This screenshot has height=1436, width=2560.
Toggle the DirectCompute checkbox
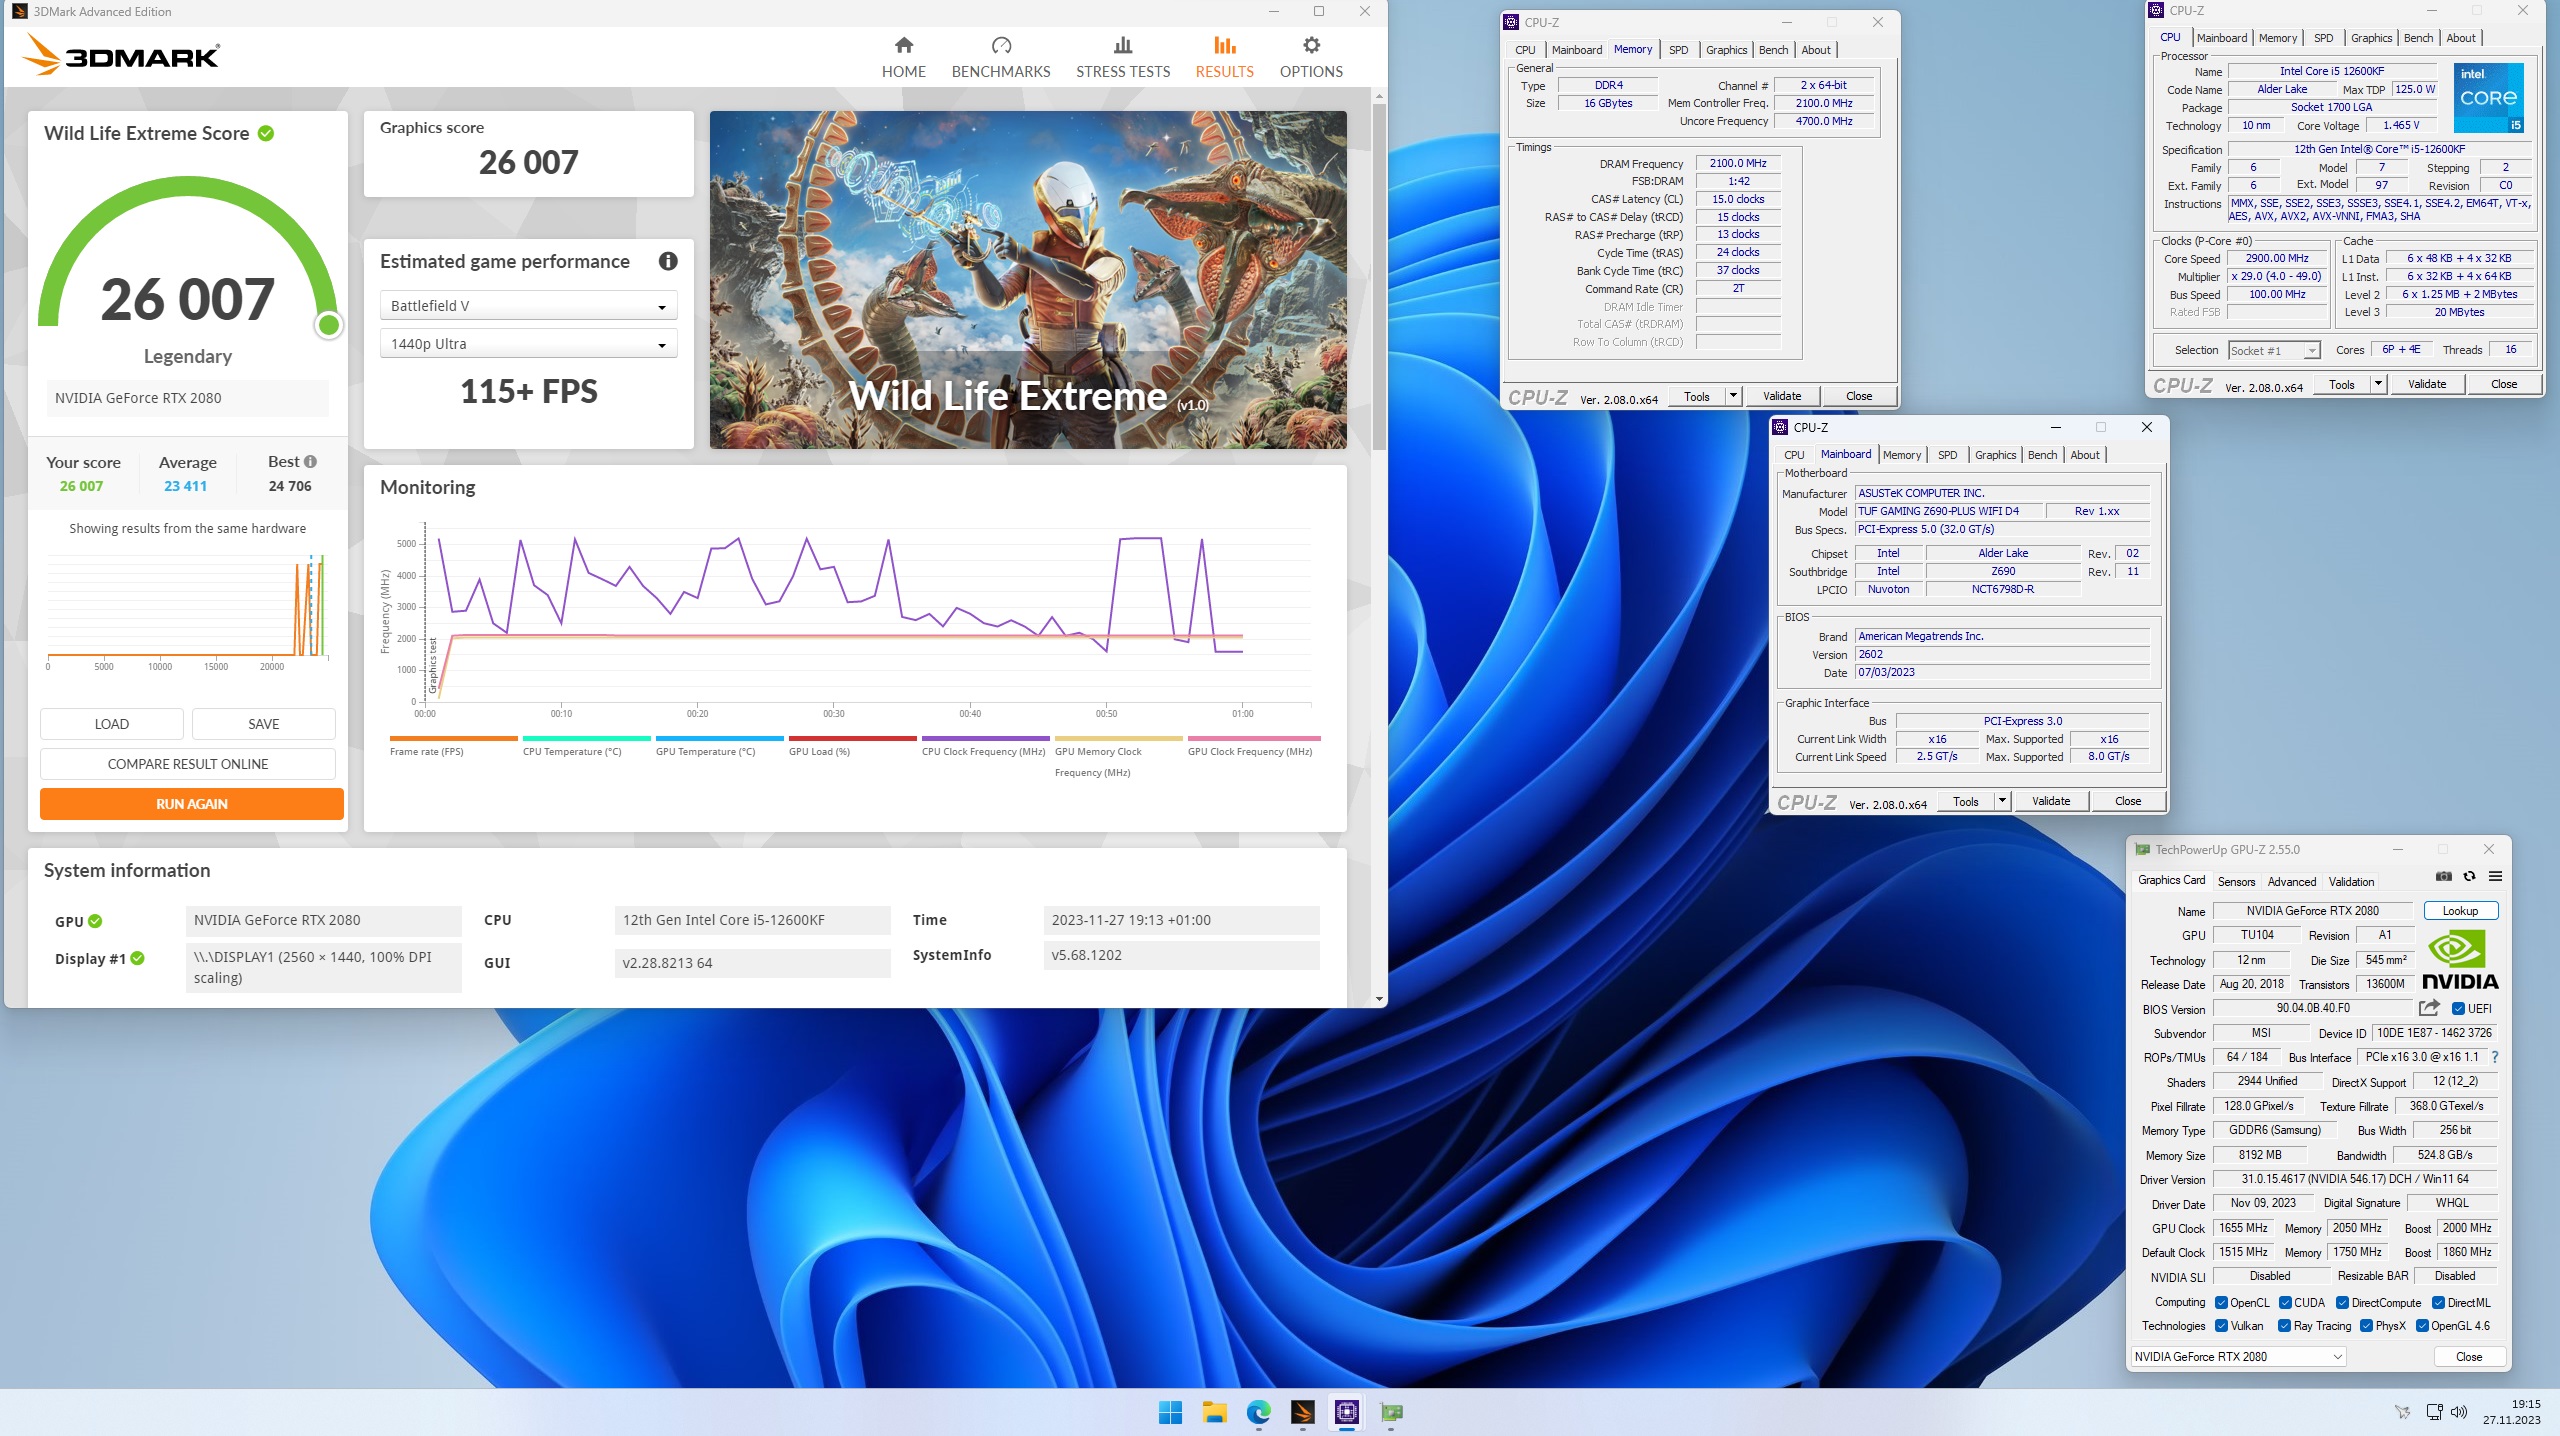coord(2342,1303)
